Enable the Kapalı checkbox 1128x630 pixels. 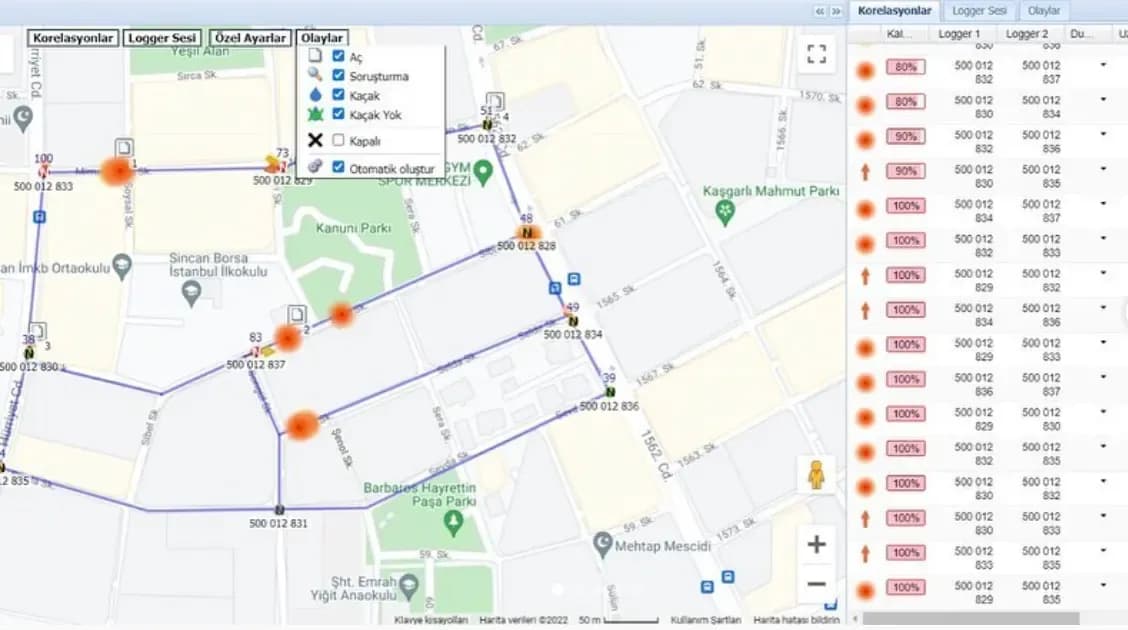click(338, 140)
